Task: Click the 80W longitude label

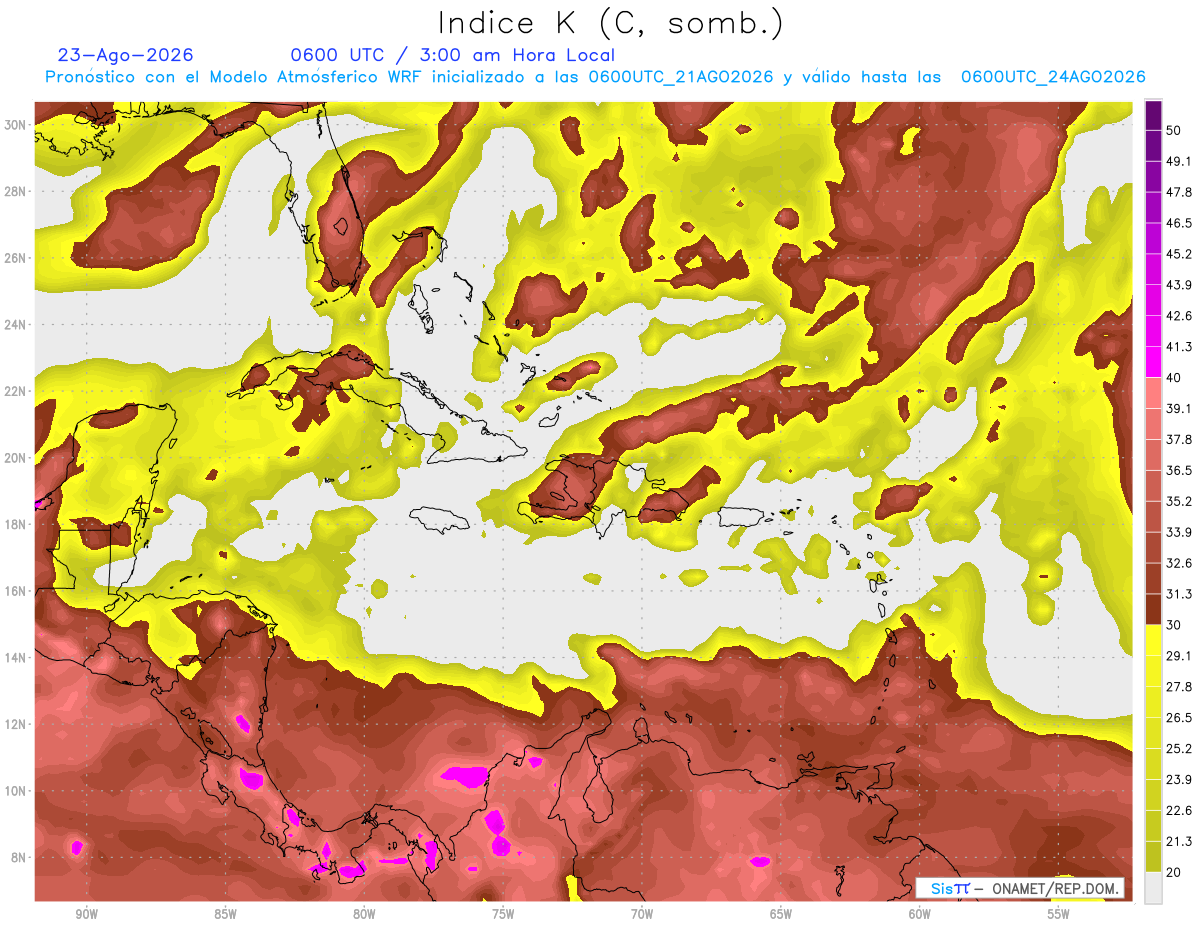Action: click(364, 914)
